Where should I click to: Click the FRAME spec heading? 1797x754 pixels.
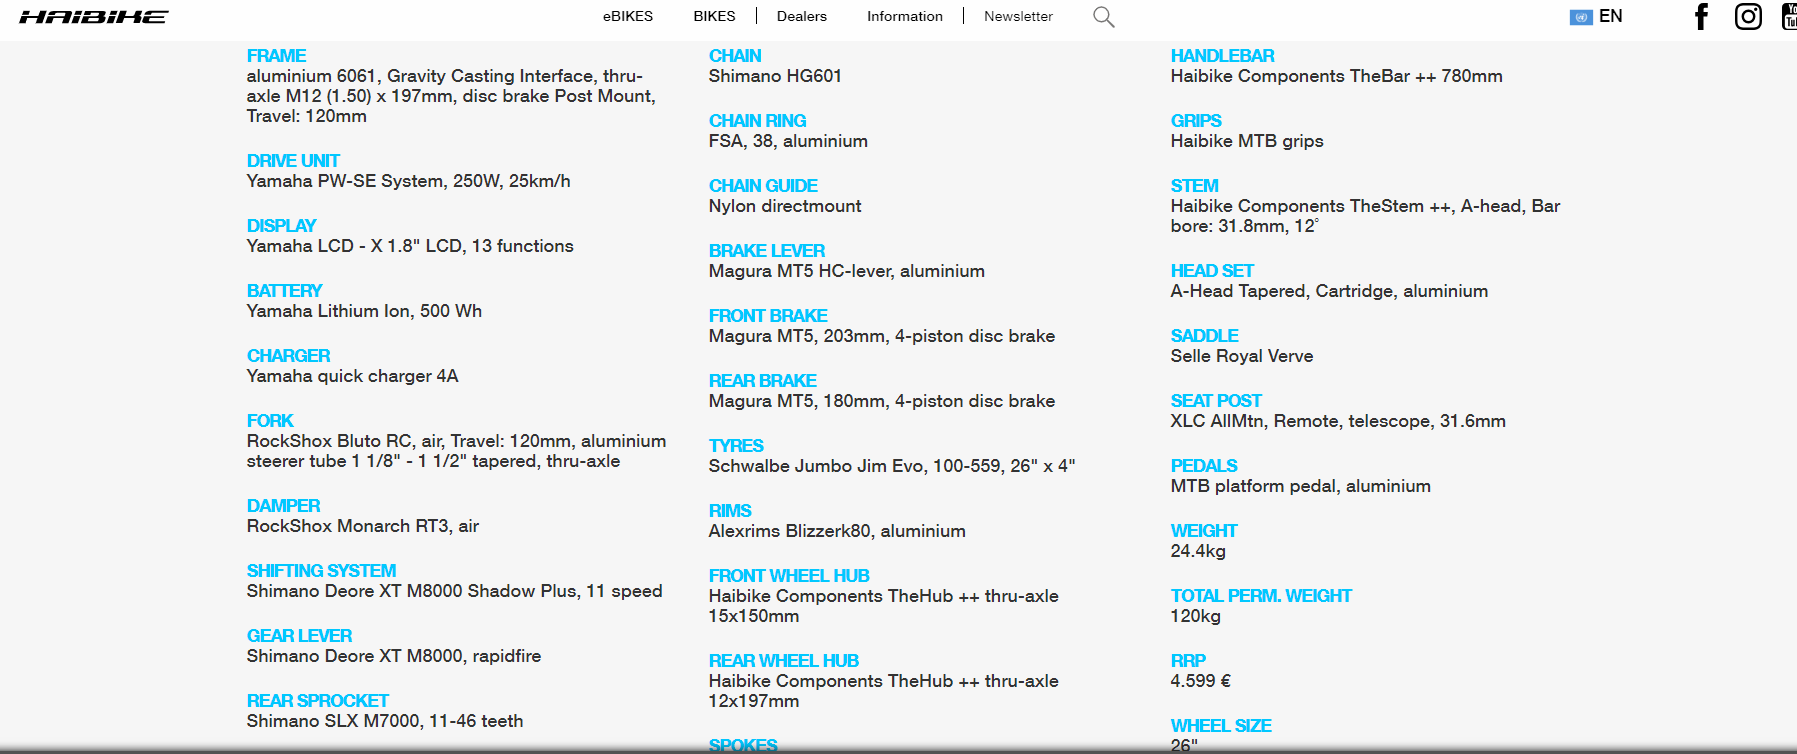[x=276, y=56]
